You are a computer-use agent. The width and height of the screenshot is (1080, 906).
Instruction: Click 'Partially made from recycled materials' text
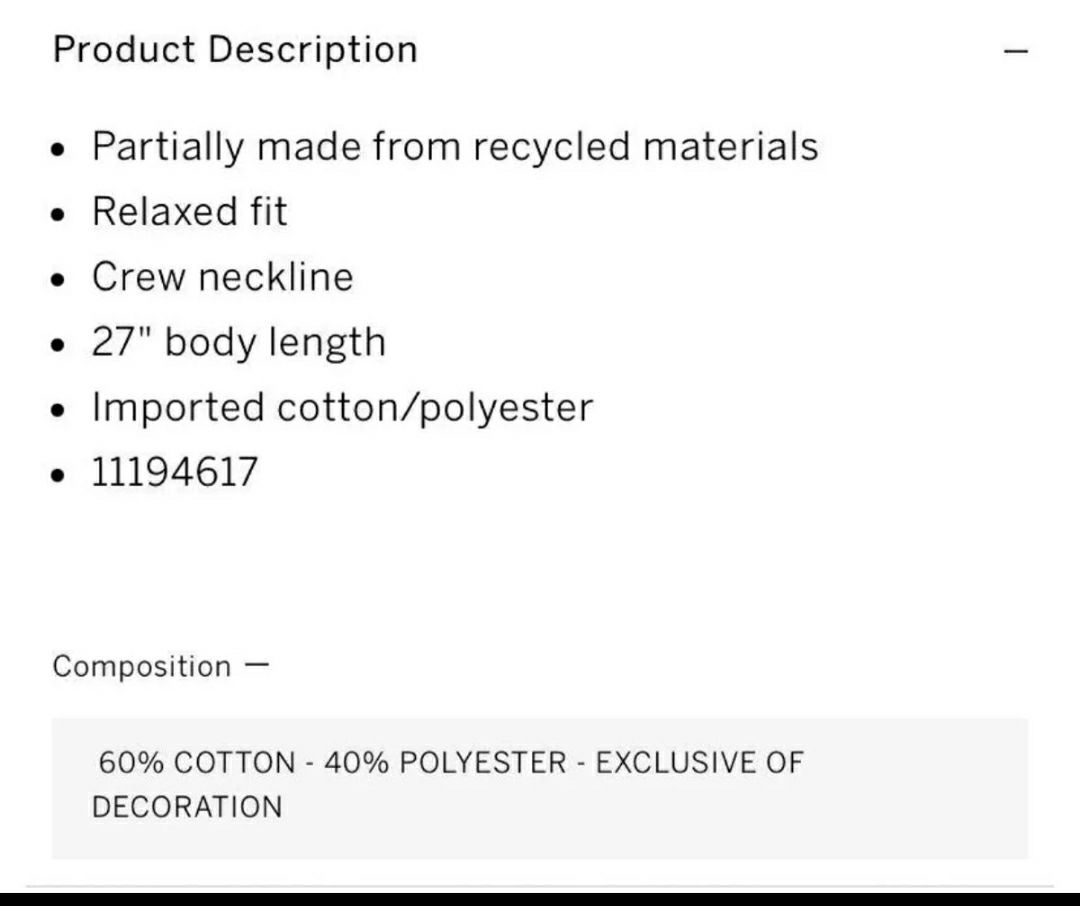pyautogui.click(x=455, y=147)
